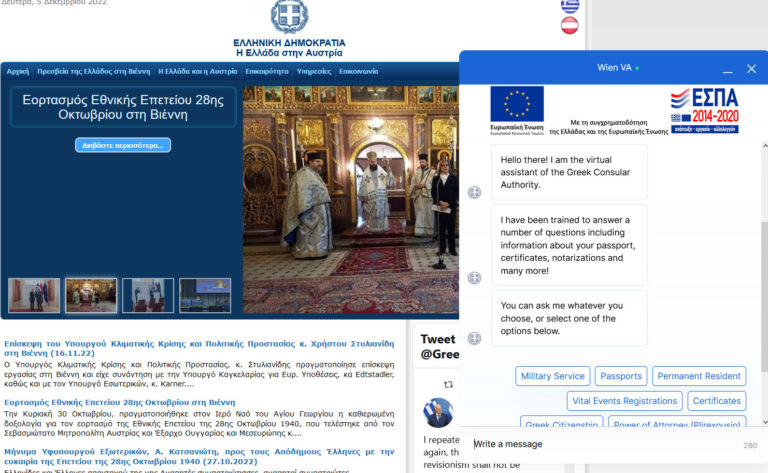Click bot avatar beside 'You can ask me' message
This screenshot has height=473, width=768.
click(x=474, y=338)
